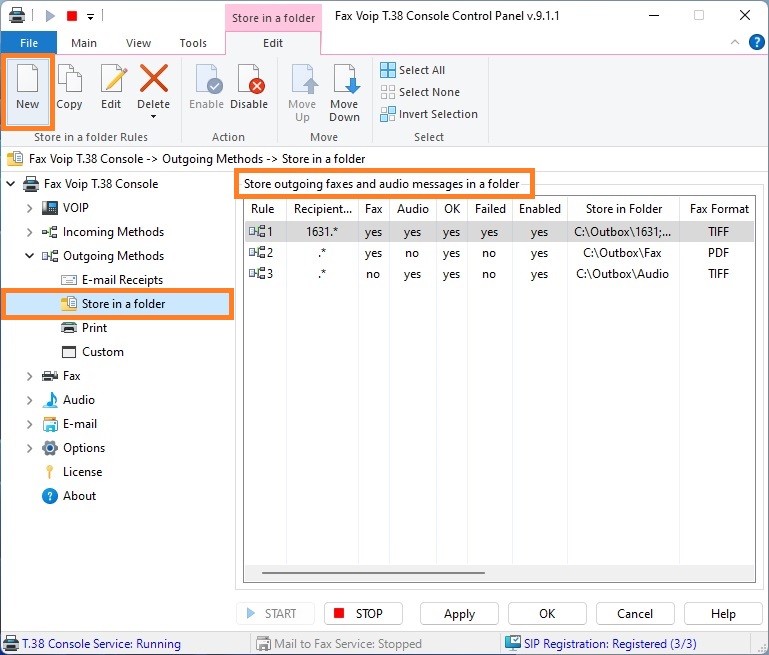Click the Enable rule icon
The image size is (769, 655).
(207, 79)
